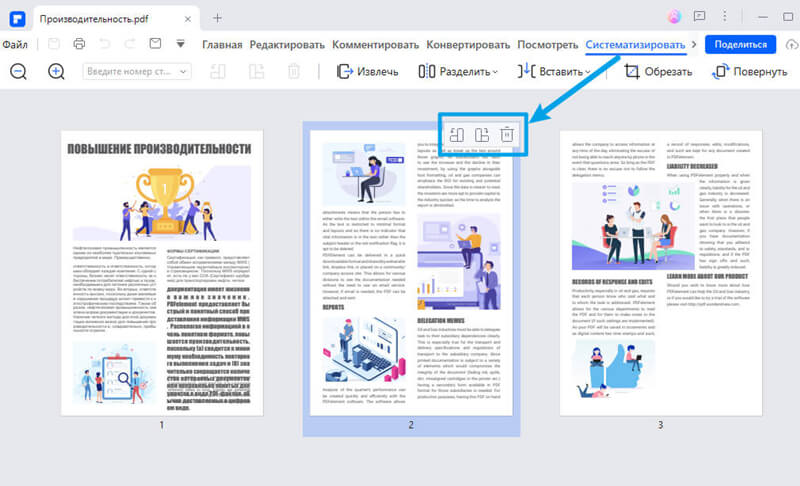The height and width of the screenshot is (486, 800).
Task: Open the chat message icon in title bar
Action: pos(699,17)
